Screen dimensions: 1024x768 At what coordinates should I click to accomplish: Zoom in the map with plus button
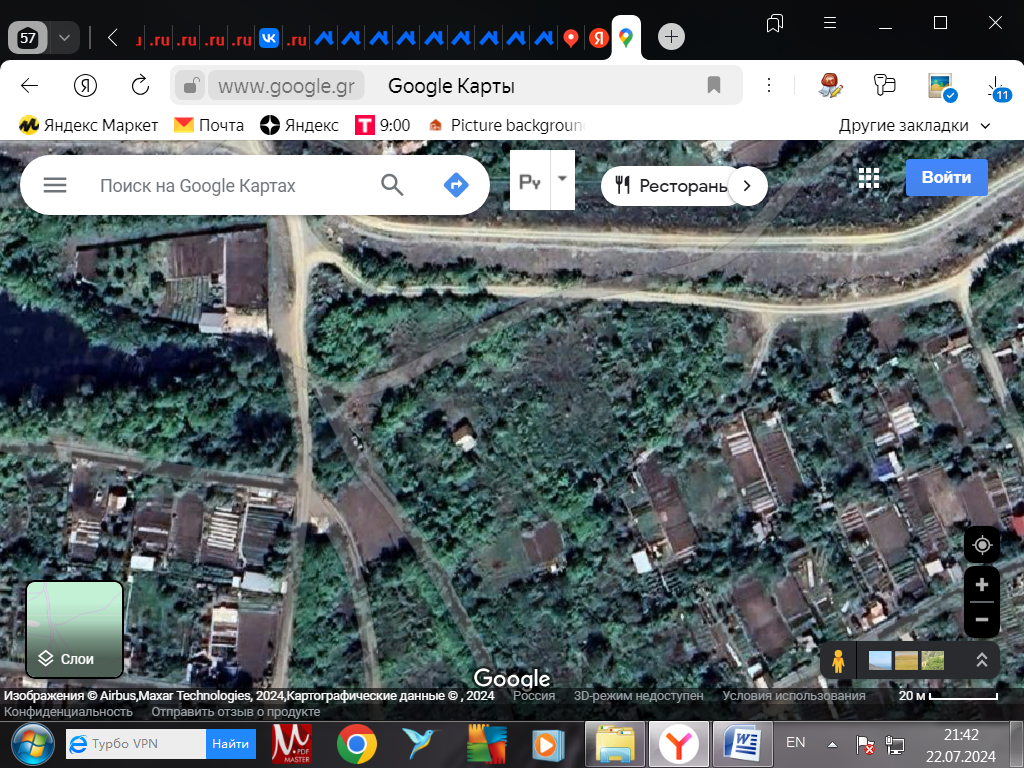(x=982, y=584)
